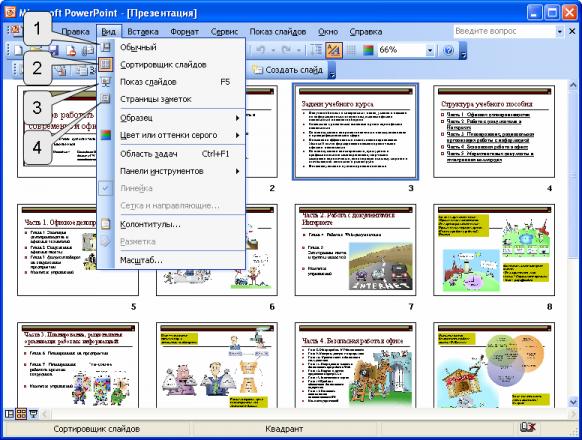The image size is (582, 440).
Task: Choose Область задач menu entry
Action: pos(171,154)
